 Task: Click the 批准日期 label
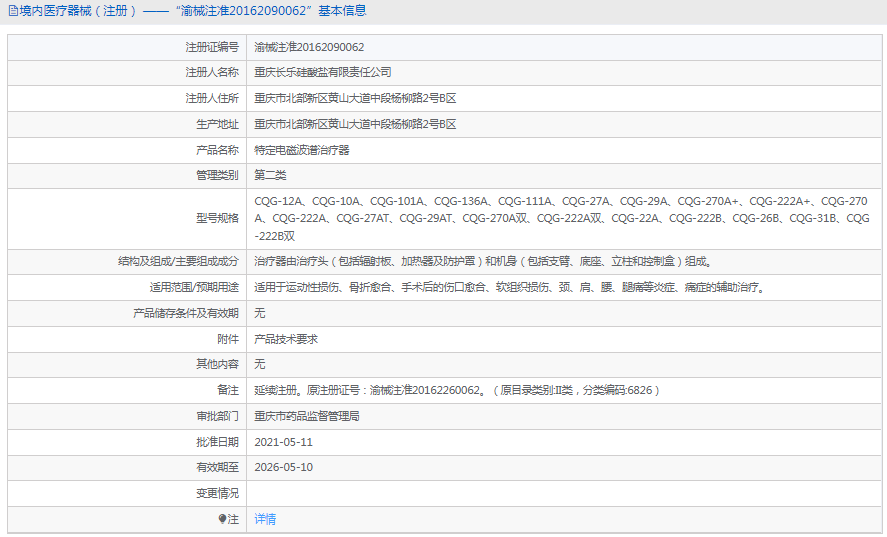pyautogui.click(x=218, y=442)
